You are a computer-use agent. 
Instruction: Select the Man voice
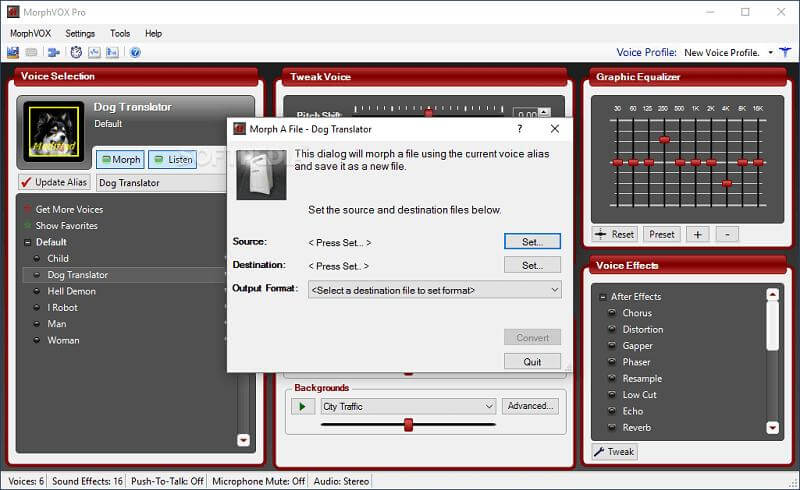[x=57, y=324]
